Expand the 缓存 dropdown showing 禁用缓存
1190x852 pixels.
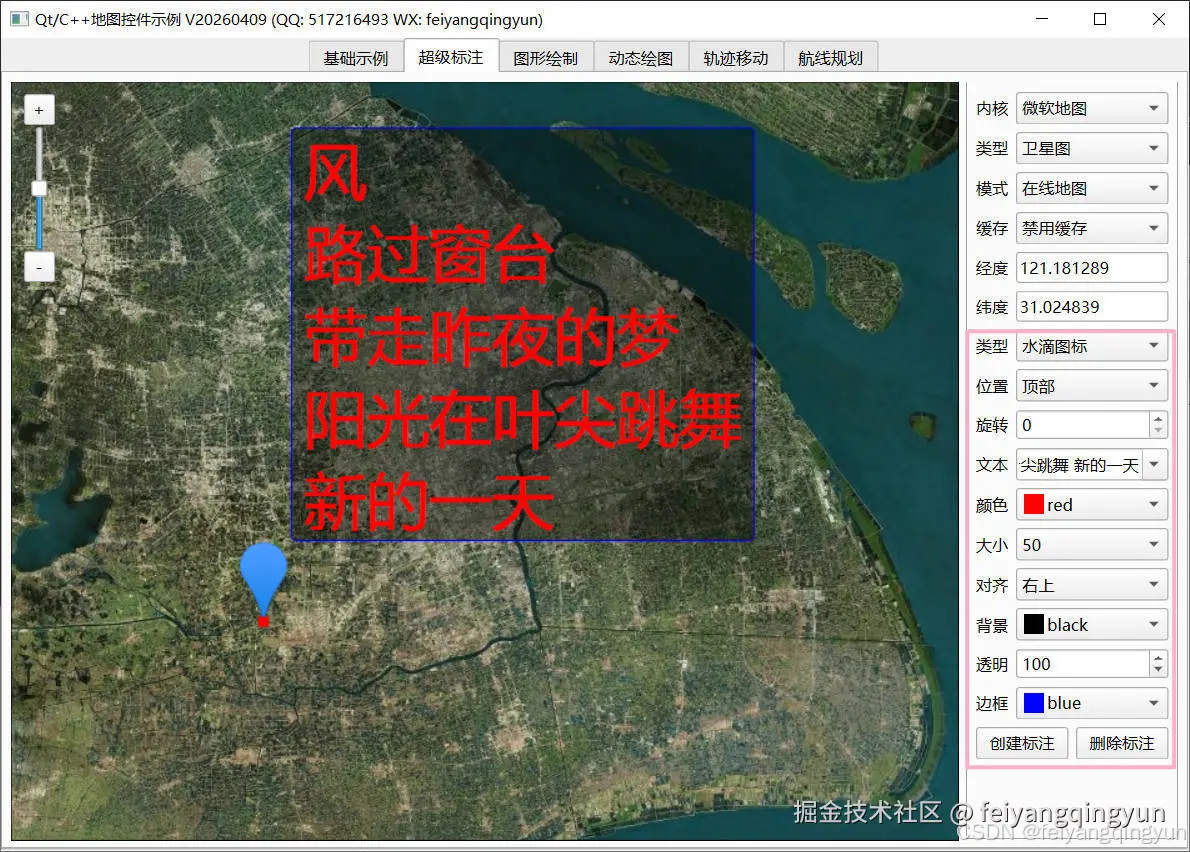point(1091,228)
